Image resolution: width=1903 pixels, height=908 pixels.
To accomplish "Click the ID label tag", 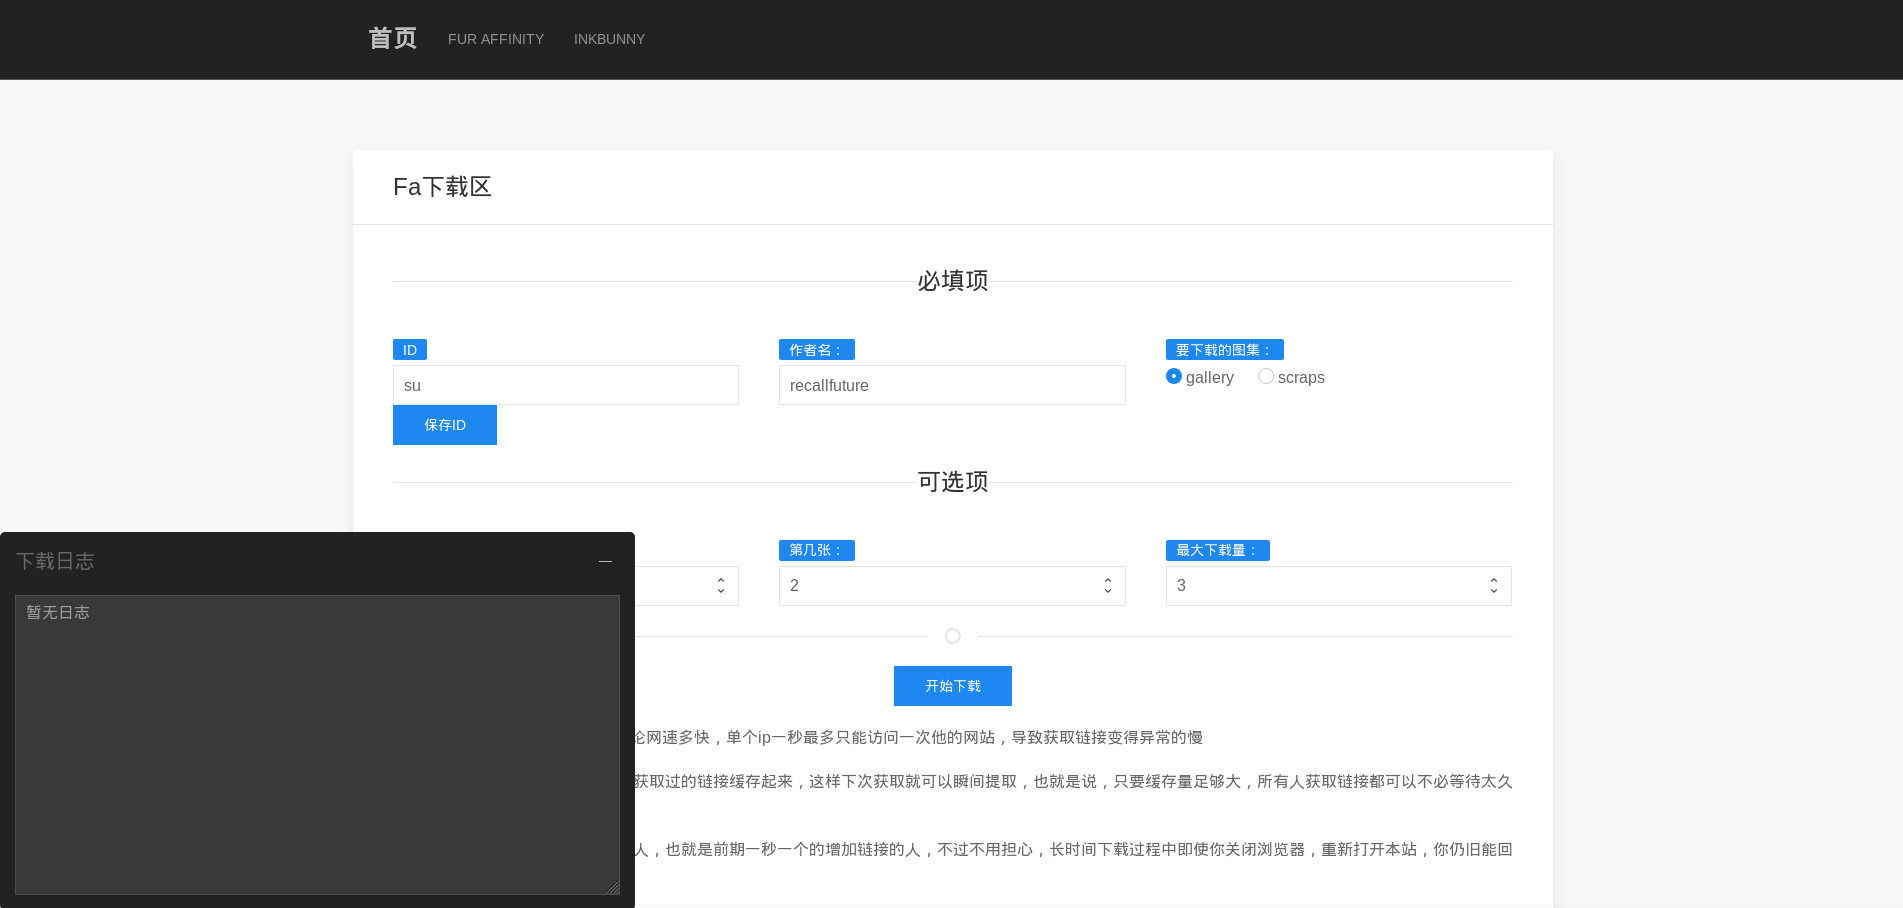I will point(410,350).
